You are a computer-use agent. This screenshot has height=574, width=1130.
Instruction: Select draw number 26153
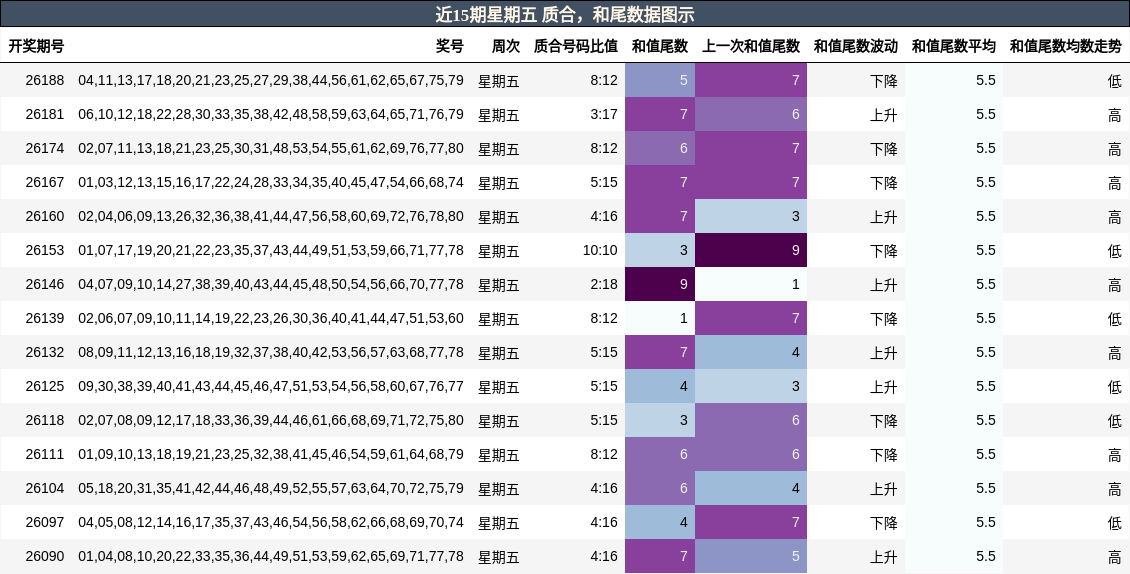pos(45,250)
